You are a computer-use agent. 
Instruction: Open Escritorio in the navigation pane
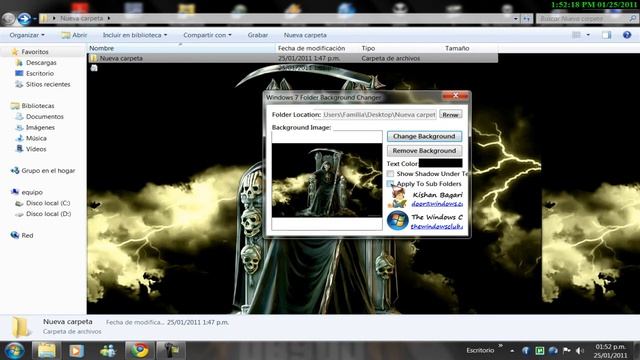pyautogui.click(x=40, y=73)
